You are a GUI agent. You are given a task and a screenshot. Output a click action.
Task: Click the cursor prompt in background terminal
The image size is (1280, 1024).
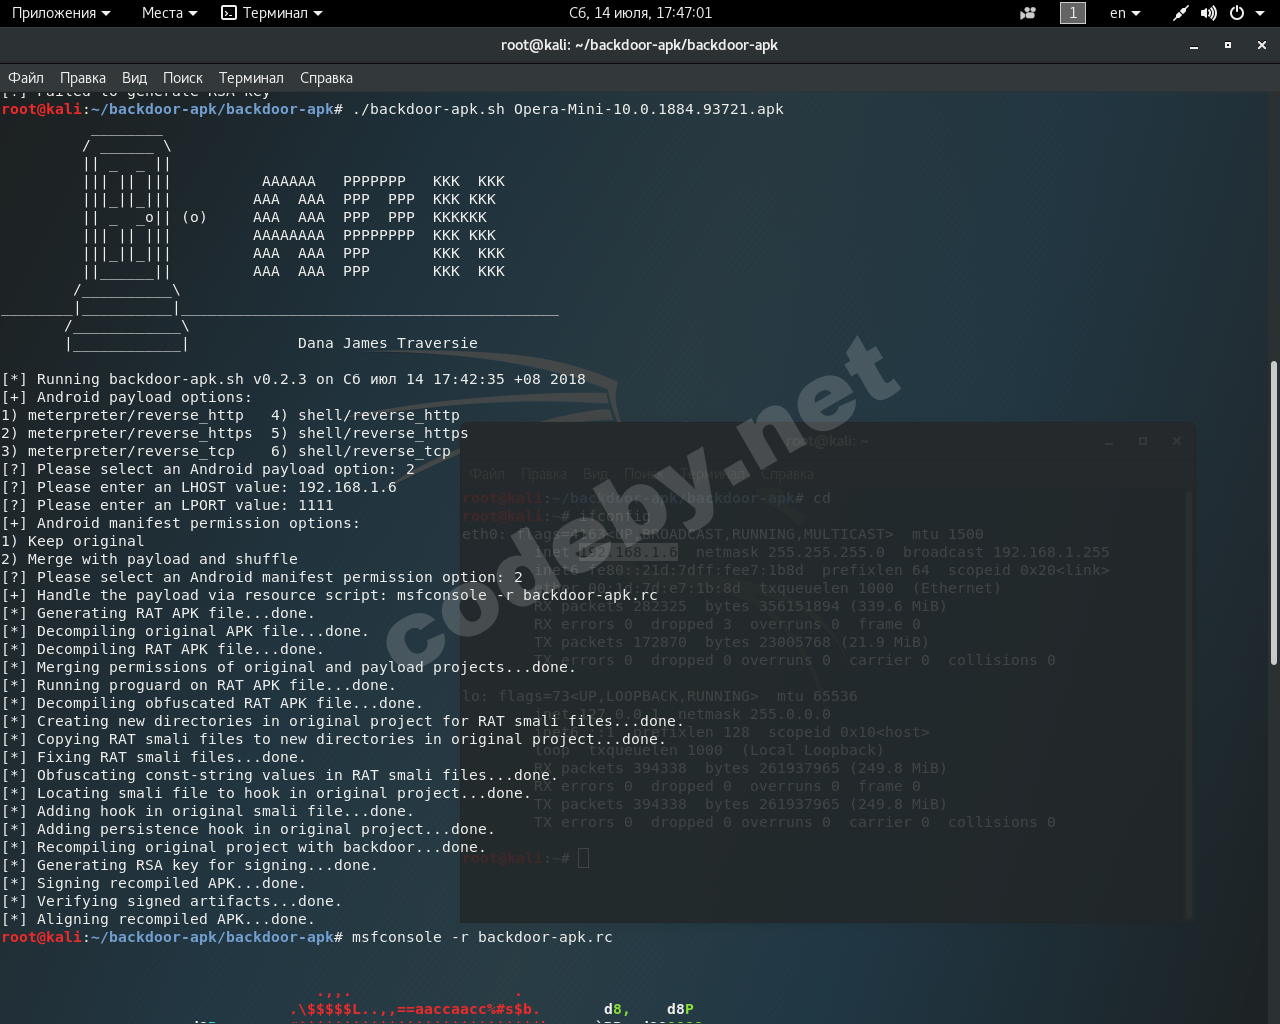[x=583, y=858]
